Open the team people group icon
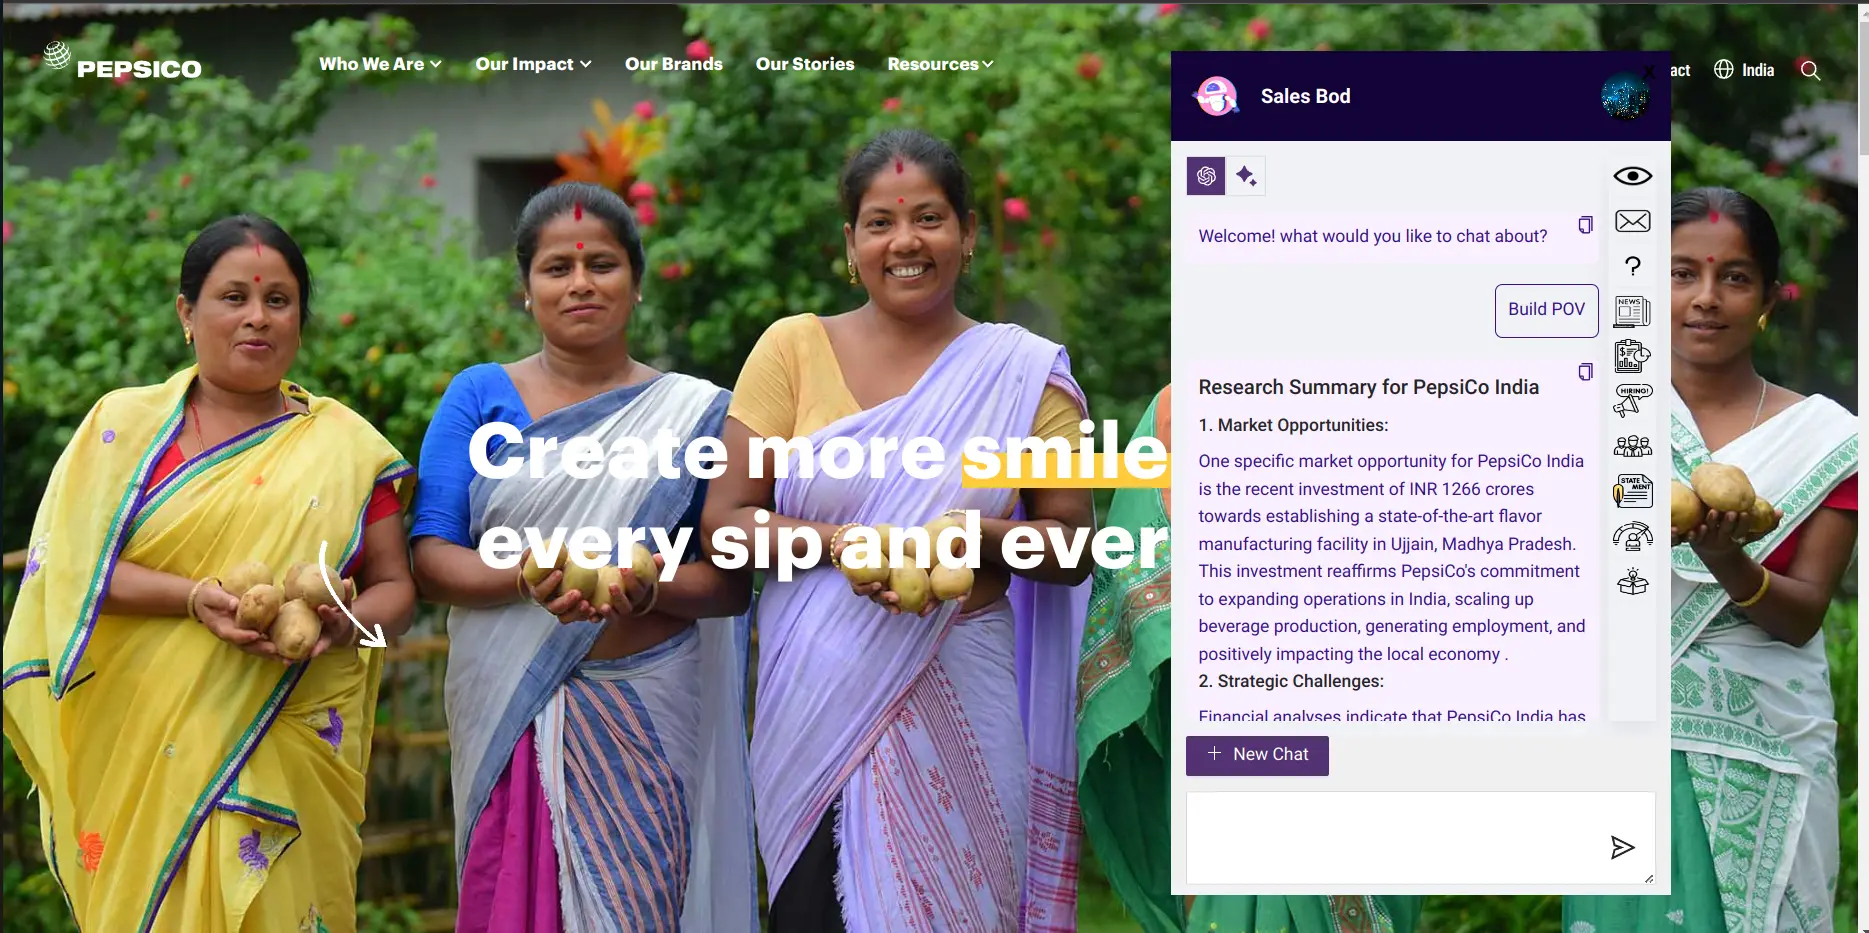Image resolution: width=1869 pixels, height=933 pixels. [1632, 446]
